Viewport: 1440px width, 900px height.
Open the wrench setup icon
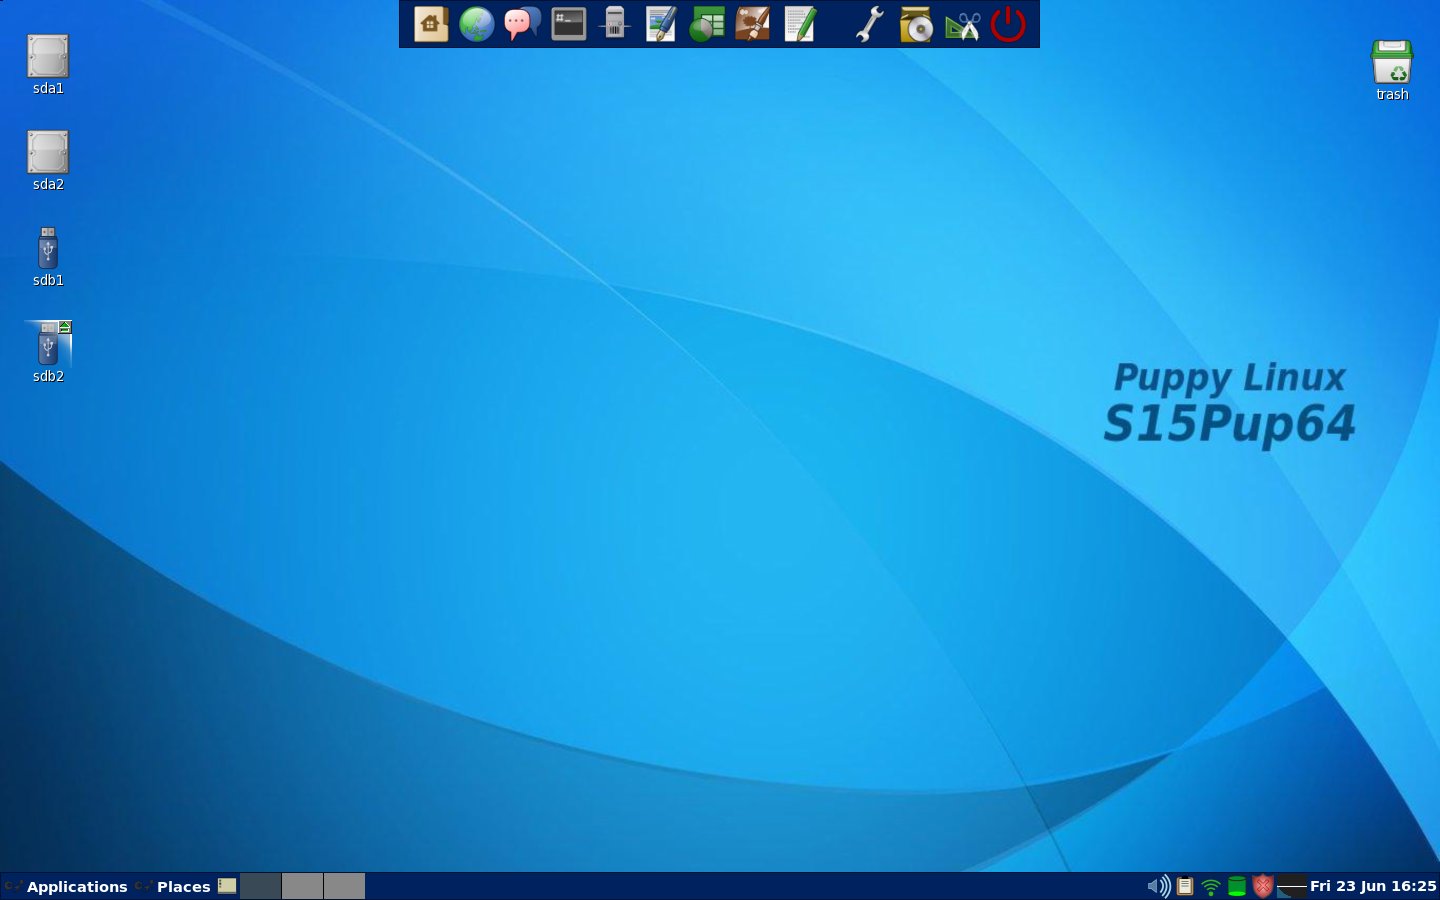coord(870,24)
